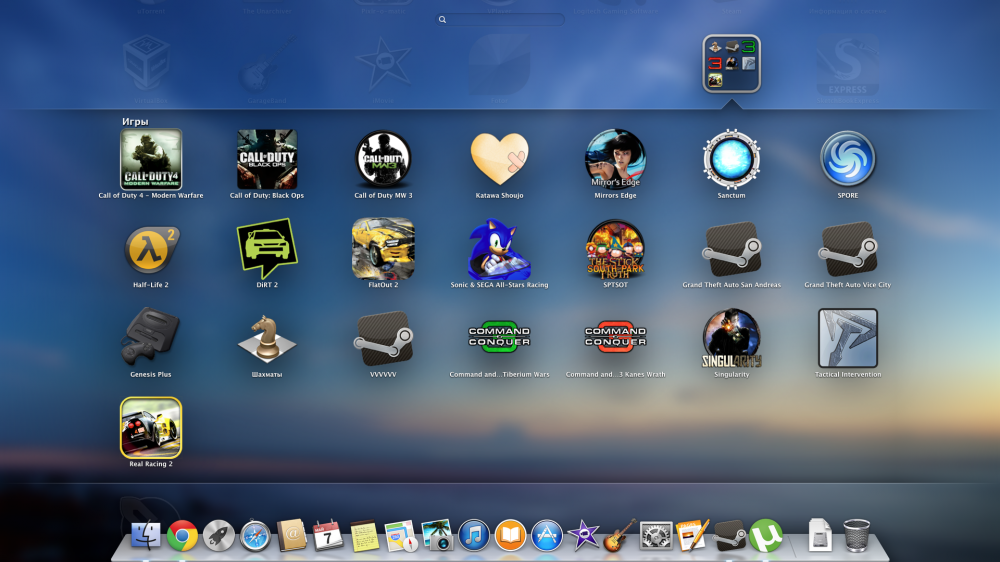The height and width of the screenshot is (562, 1000).
Task: Launch DiRT 2 game
Action: [267, 249]
